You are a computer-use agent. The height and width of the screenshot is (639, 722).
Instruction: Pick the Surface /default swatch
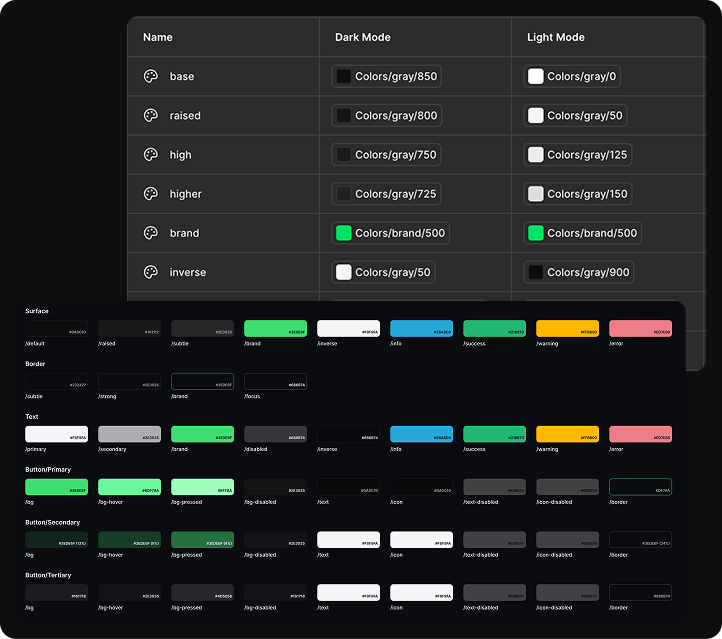56,329
